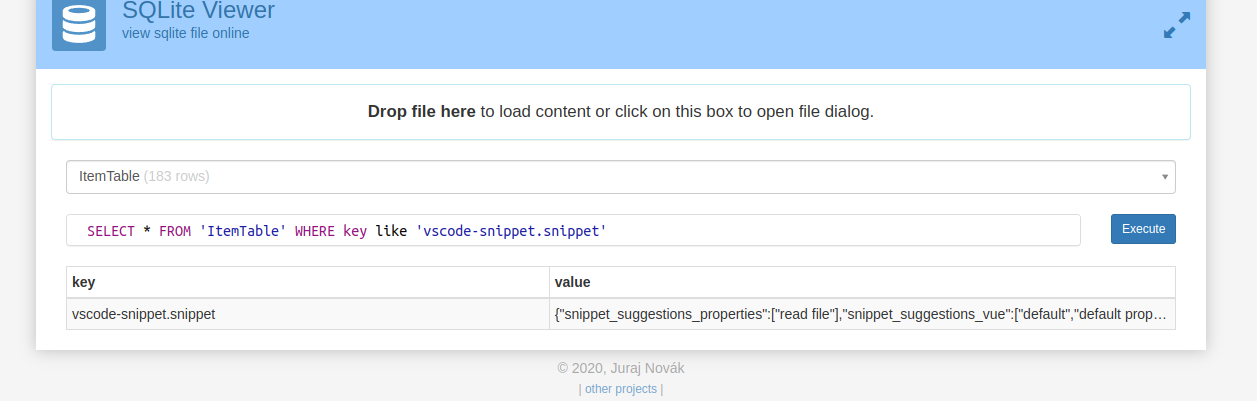Toggle fullscreen with the expand arrows icon
The width and height of the screenshot is (1257, 401).
1177,25
